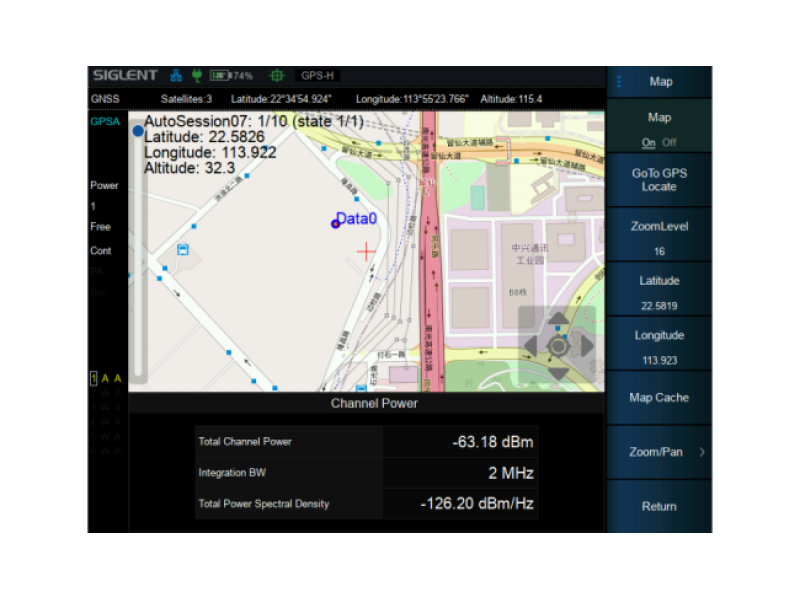Click the Longitude 113°55'23.766" readout

click(412, 99)
